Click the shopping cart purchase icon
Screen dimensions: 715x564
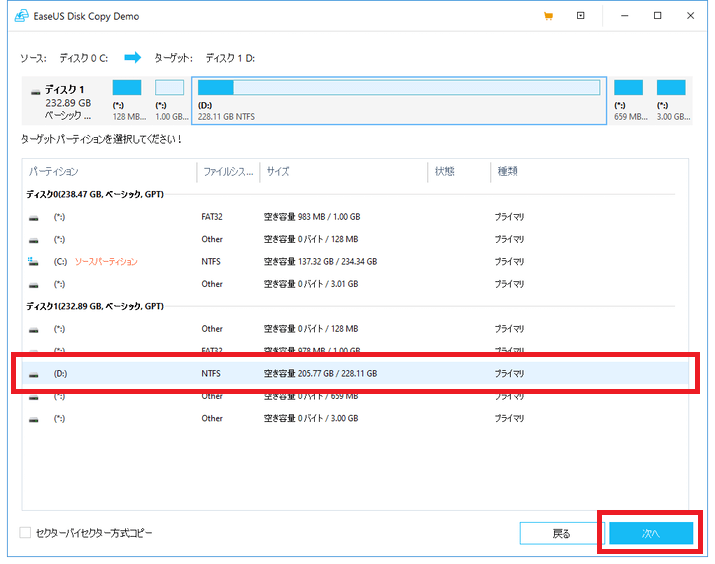[x=548, y=17]
